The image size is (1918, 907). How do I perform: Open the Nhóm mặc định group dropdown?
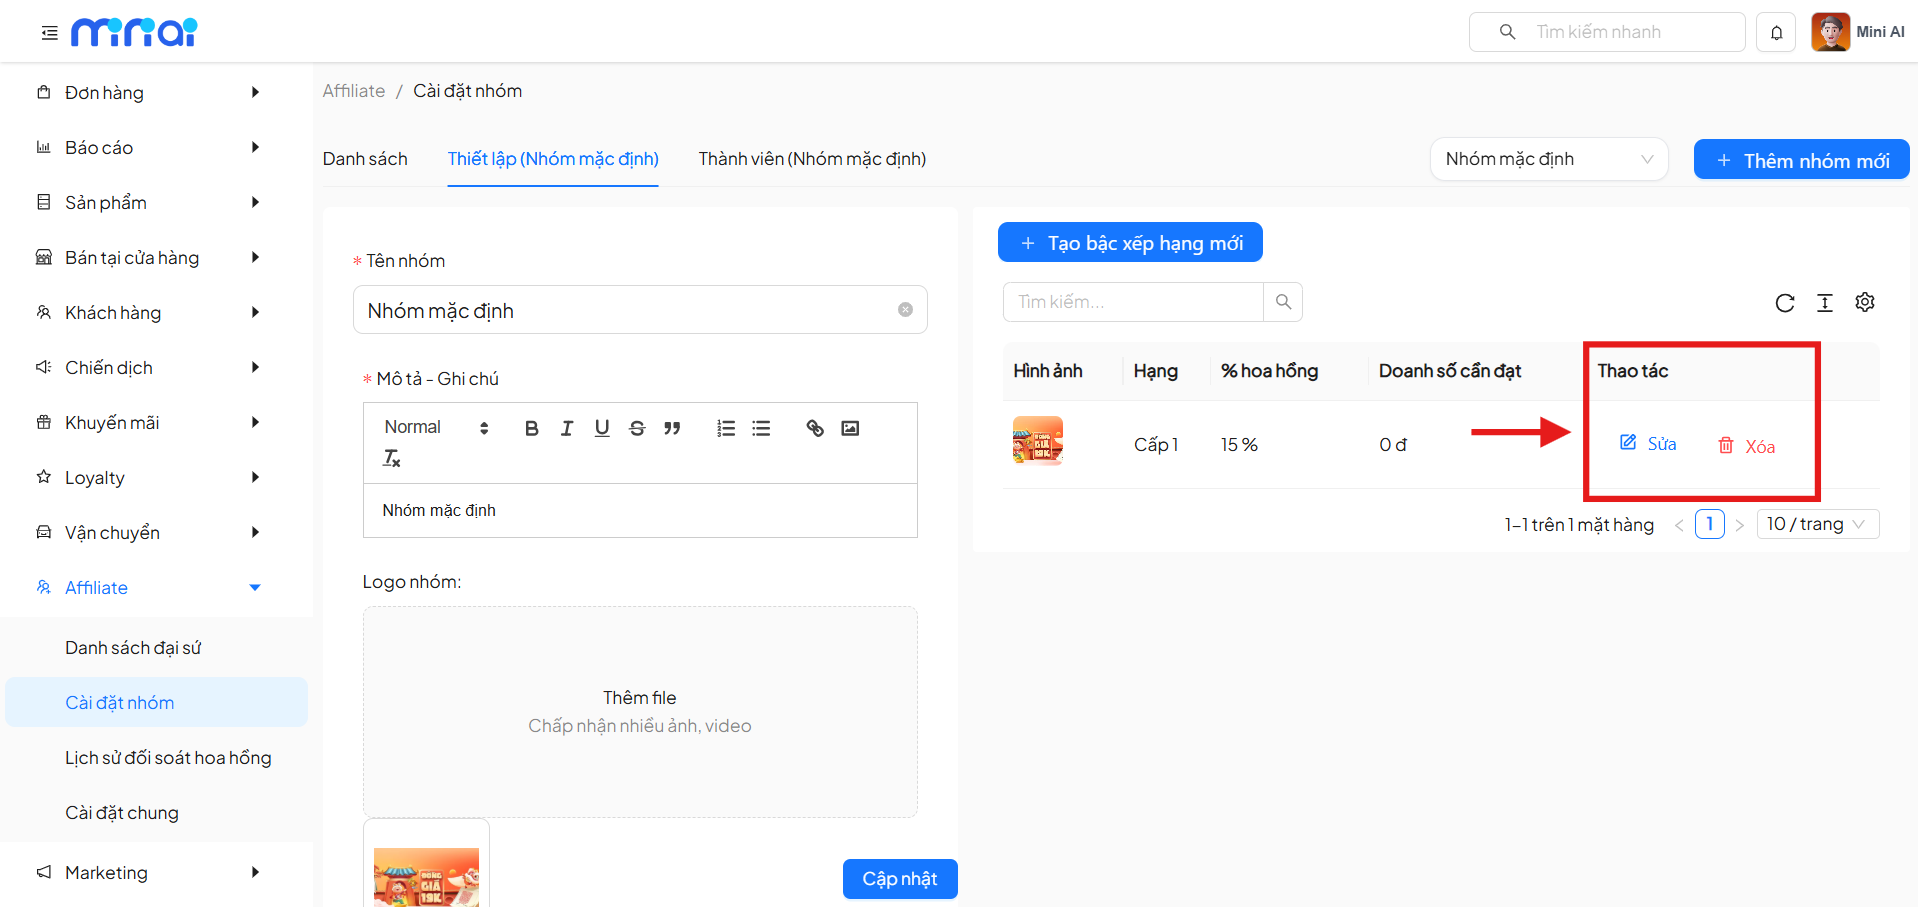(1548, 160)
